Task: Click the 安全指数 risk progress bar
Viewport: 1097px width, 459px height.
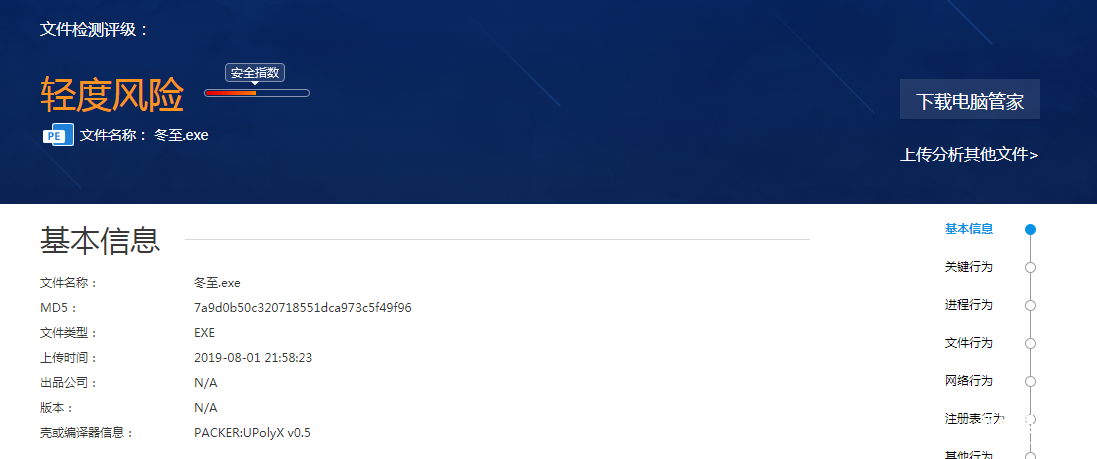Action: (257, 93)
